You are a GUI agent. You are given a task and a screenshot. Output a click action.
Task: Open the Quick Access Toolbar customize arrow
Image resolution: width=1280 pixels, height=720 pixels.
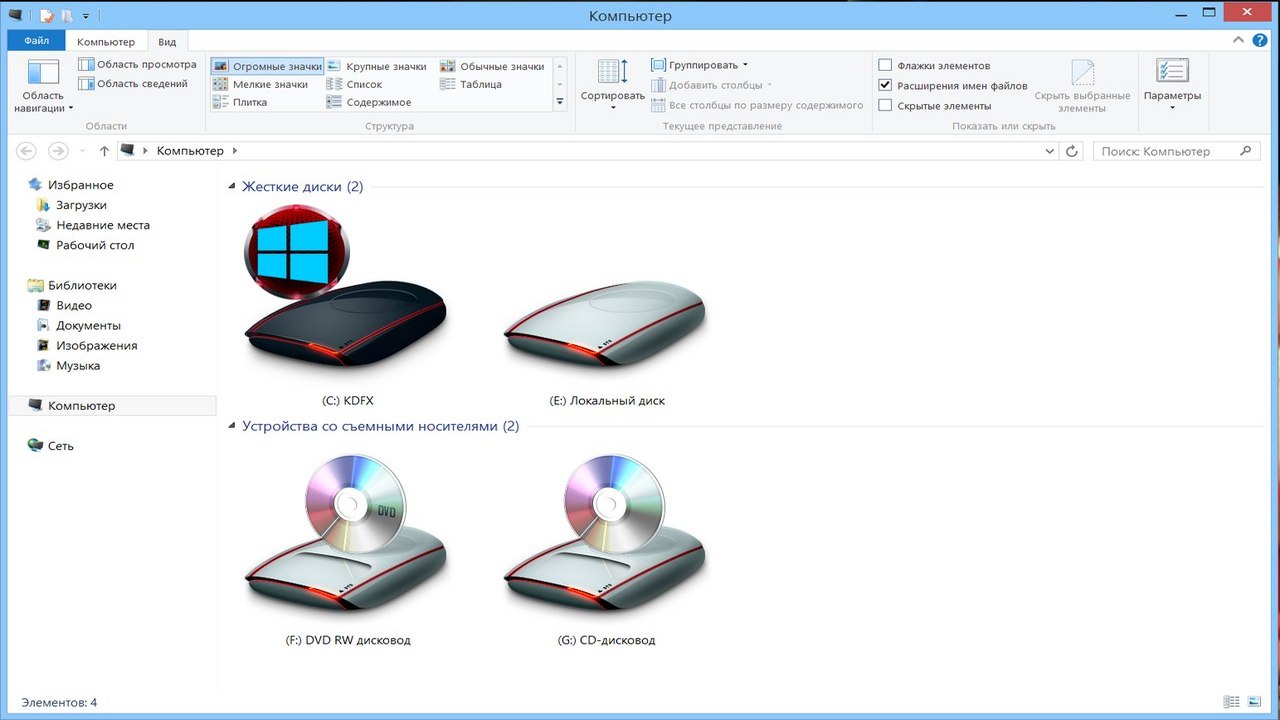(x=86, y=16)
